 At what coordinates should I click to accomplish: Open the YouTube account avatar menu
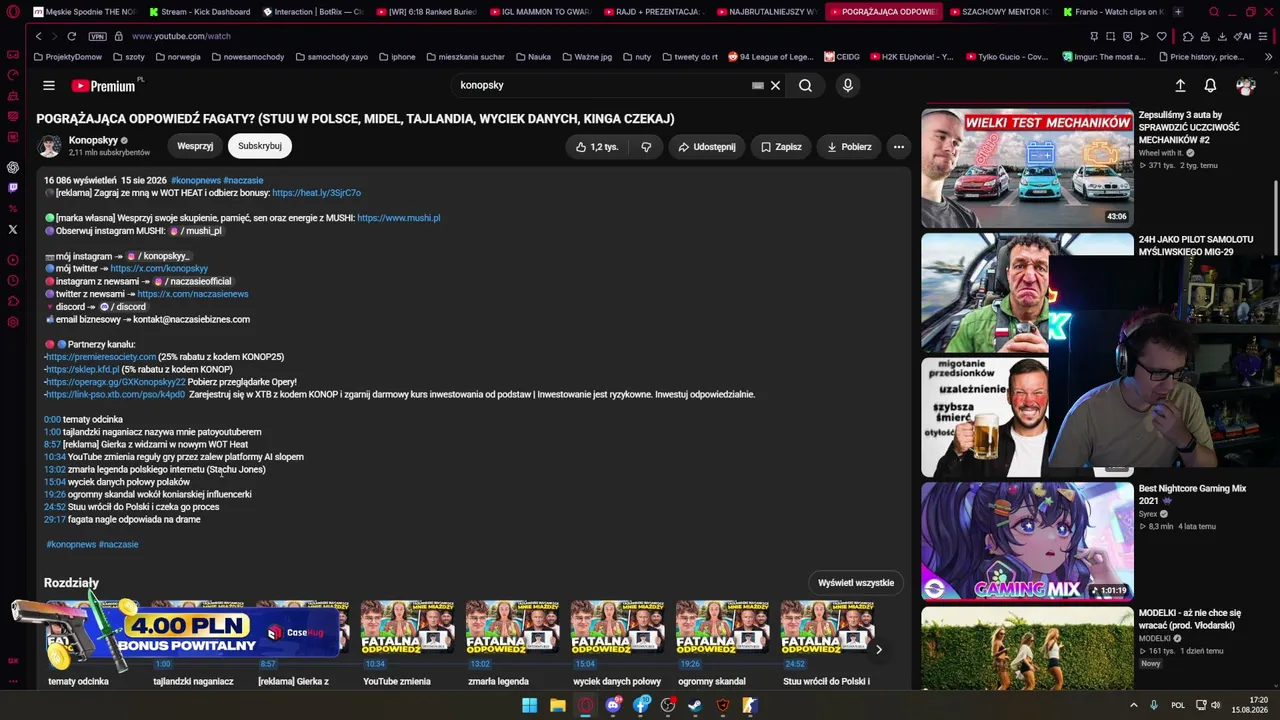point(1245,86)
